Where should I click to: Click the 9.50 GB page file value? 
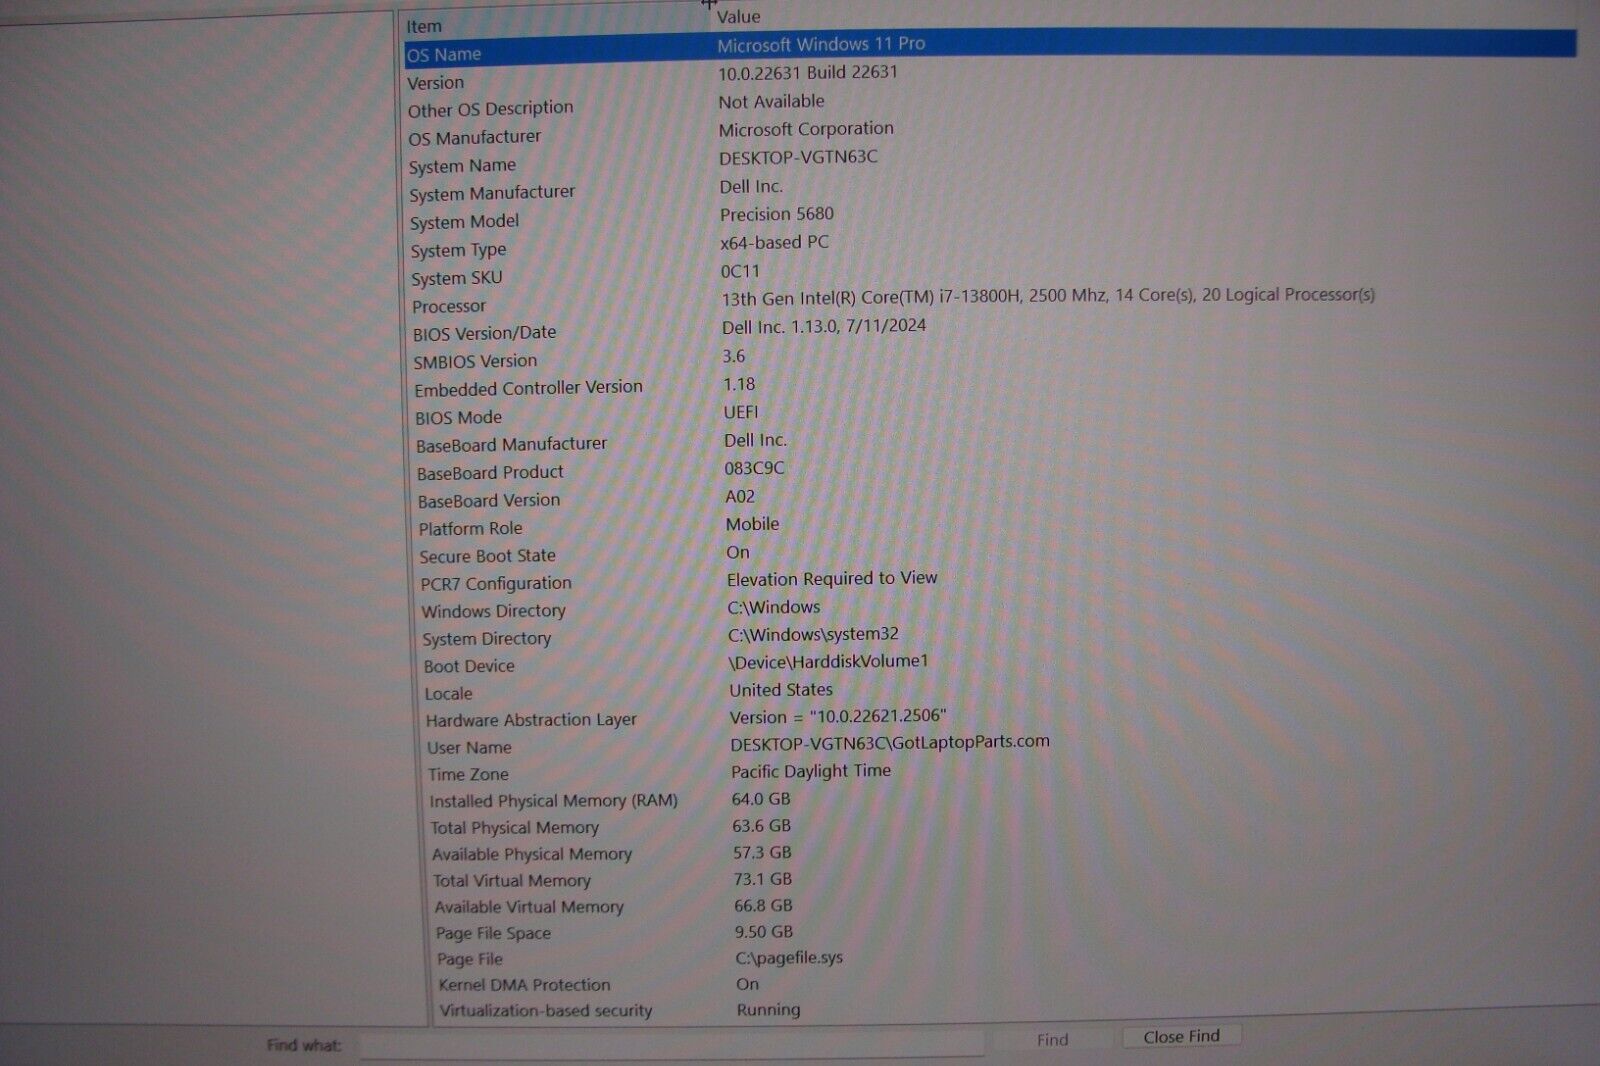(764, 931)
